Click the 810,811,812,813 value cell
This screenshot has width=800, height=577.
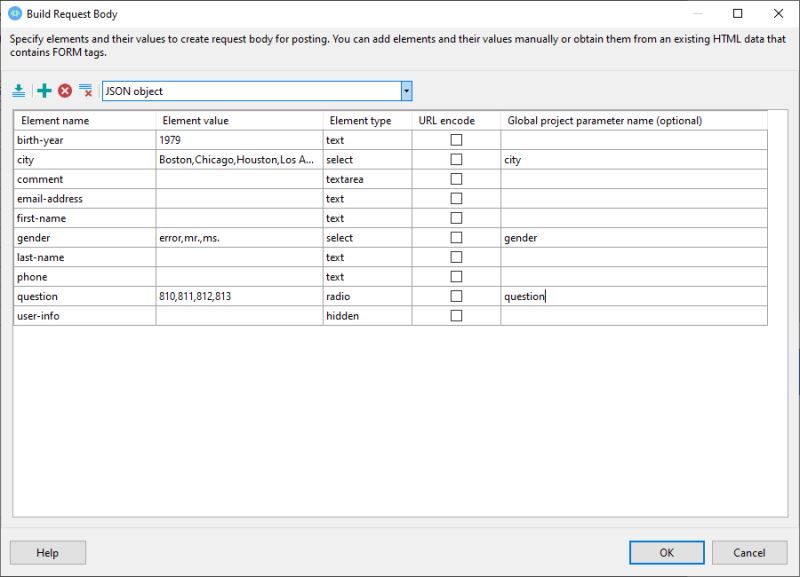click(239, 296)
